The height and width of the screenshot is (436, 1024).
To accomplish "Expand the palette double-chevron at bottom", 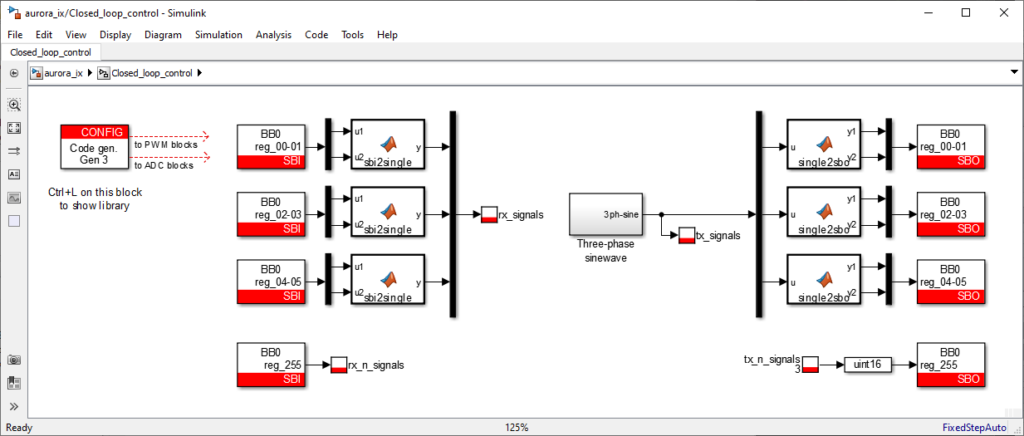I will coord(14,406).
